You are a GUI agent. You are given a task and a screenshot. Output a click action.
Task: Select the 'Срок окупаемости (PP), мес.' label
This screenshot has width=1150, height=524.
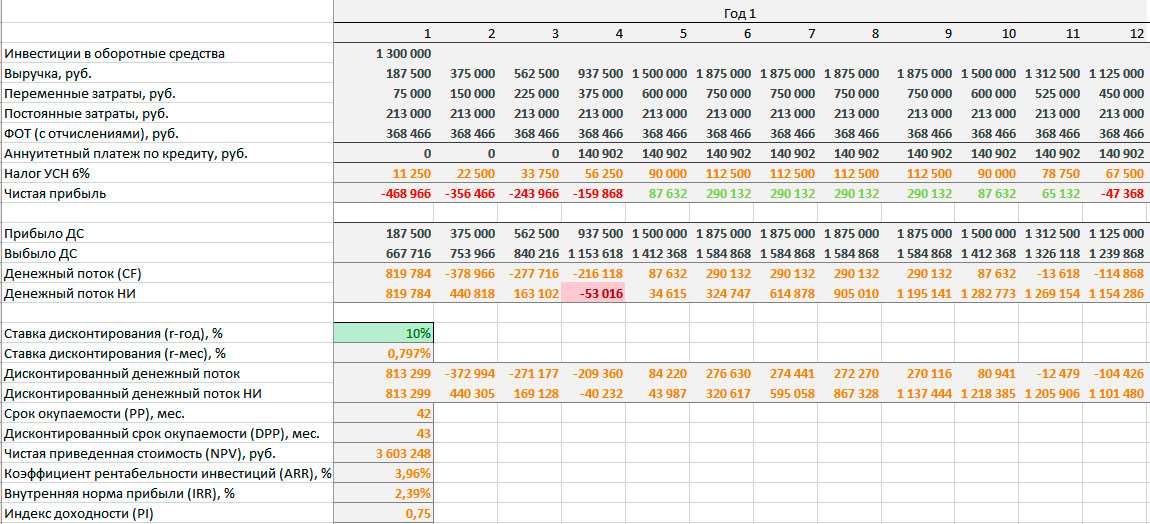pyautogui.click(x=95, y=413)
